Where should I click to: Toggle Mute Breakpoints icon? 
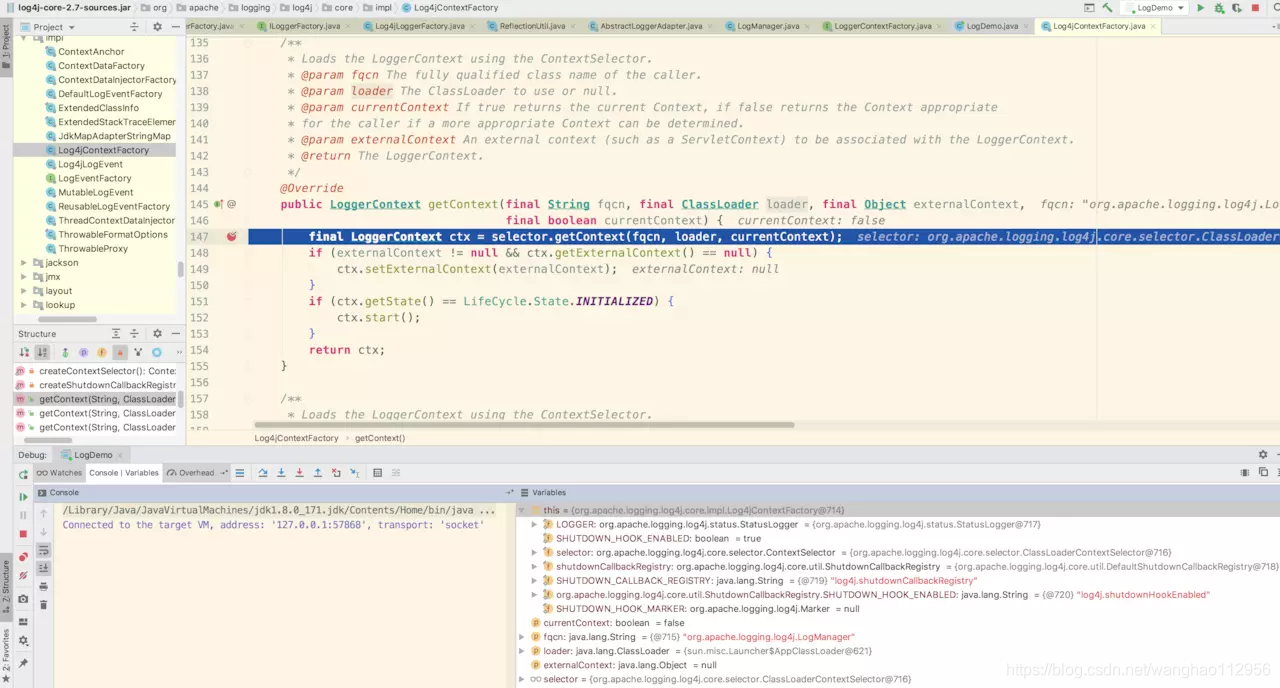tap(23, 576)
